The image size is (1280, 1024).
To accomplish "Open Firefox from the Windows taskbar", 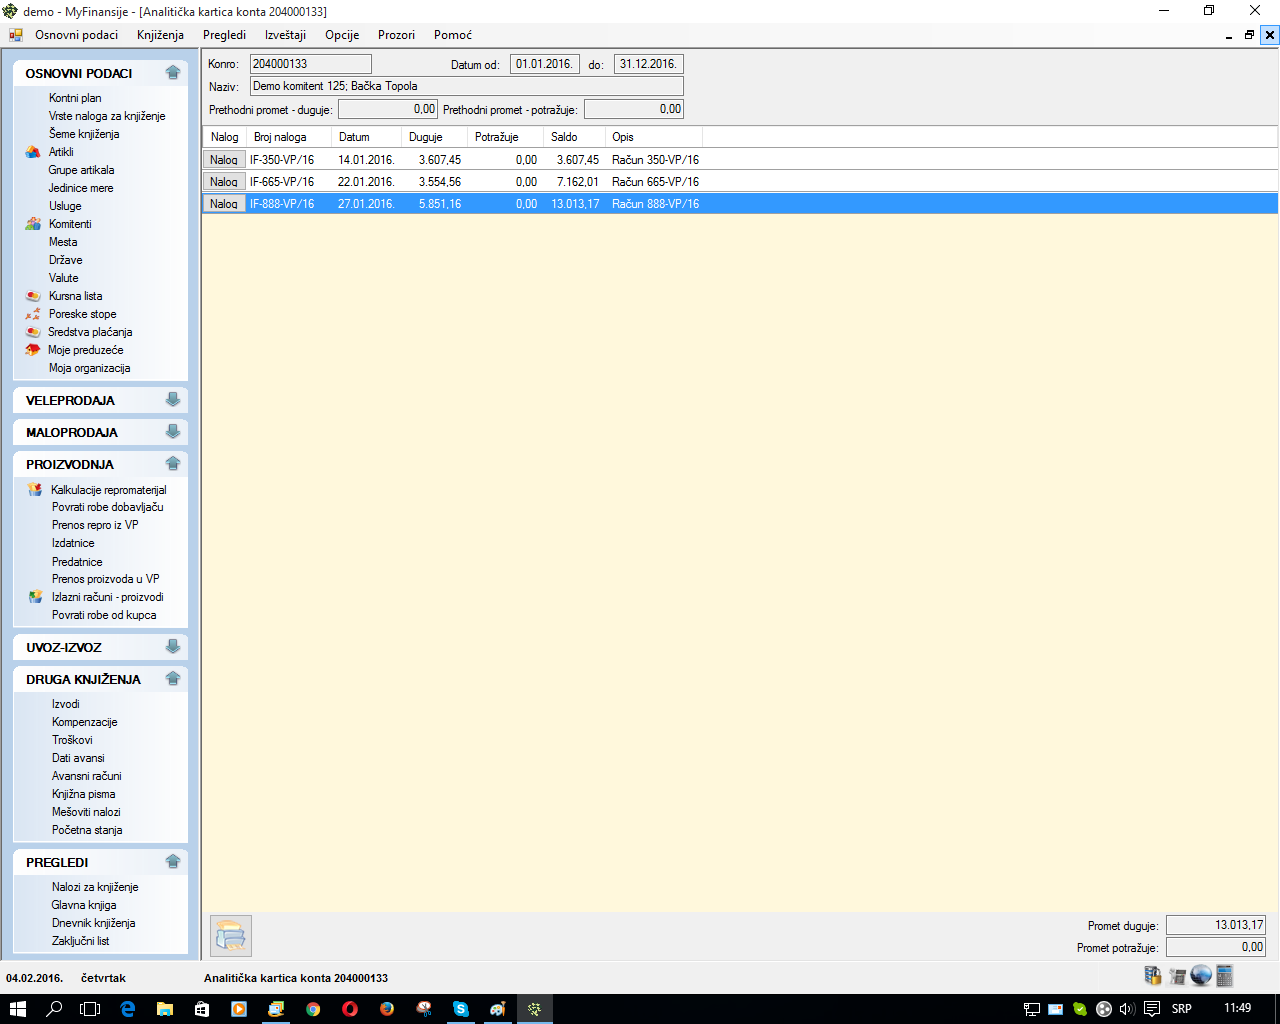I will point(387,1009).
